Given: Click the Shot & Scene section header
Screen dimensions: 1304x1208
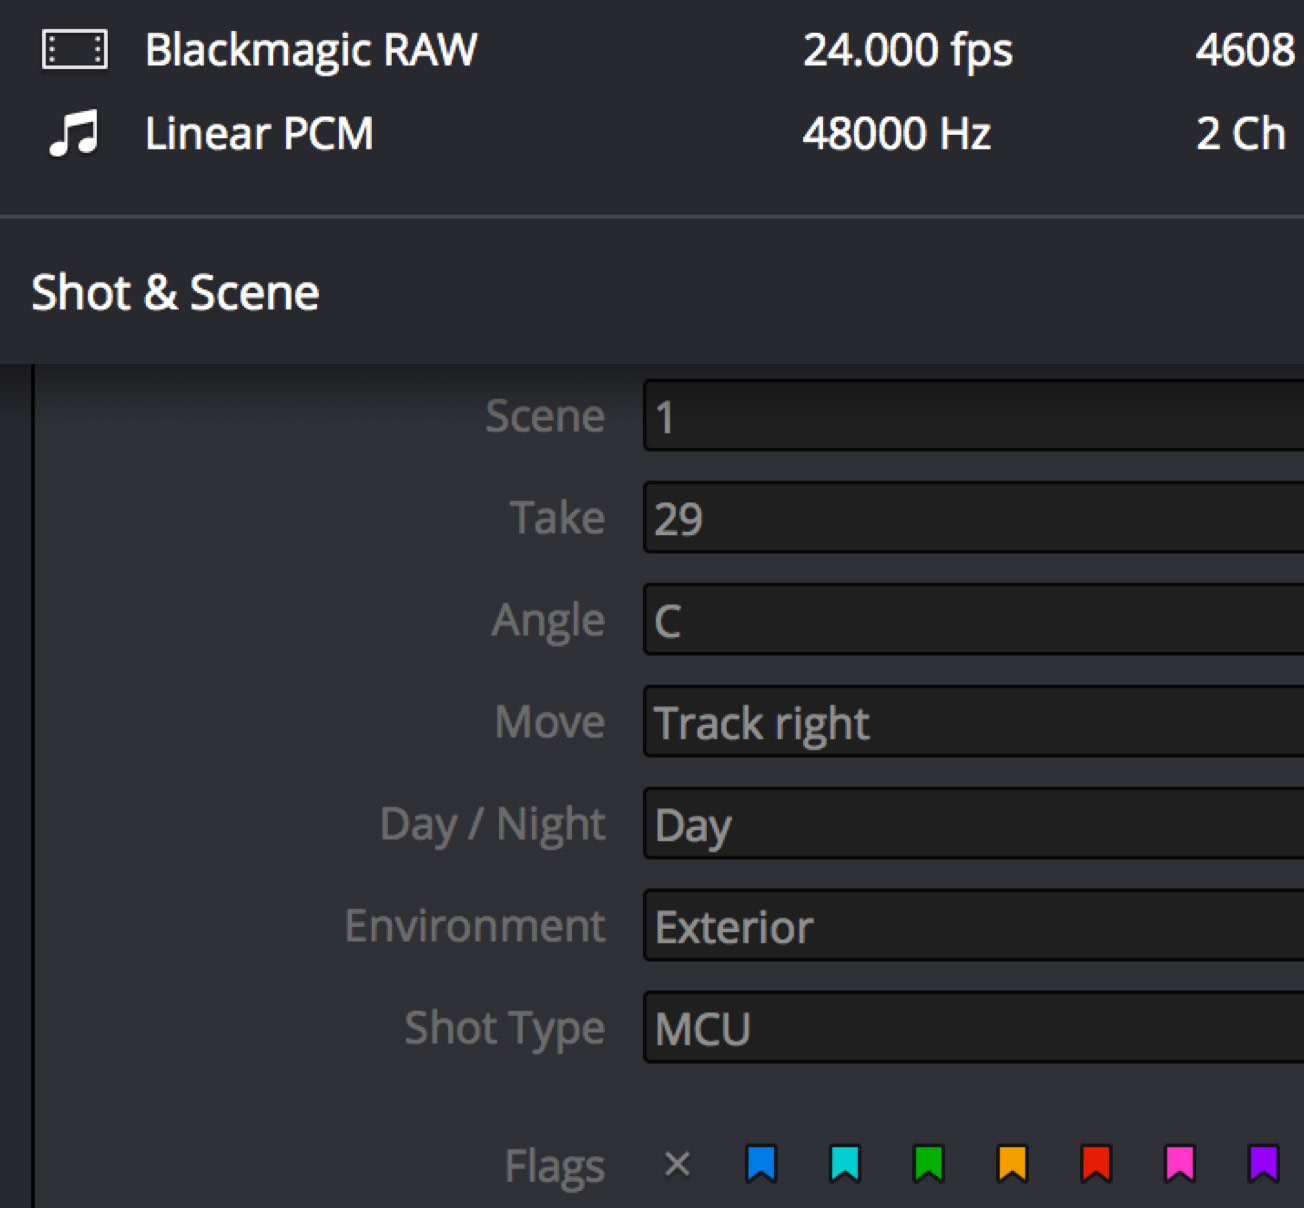Looking at the screenshot, I should point(175,291).
